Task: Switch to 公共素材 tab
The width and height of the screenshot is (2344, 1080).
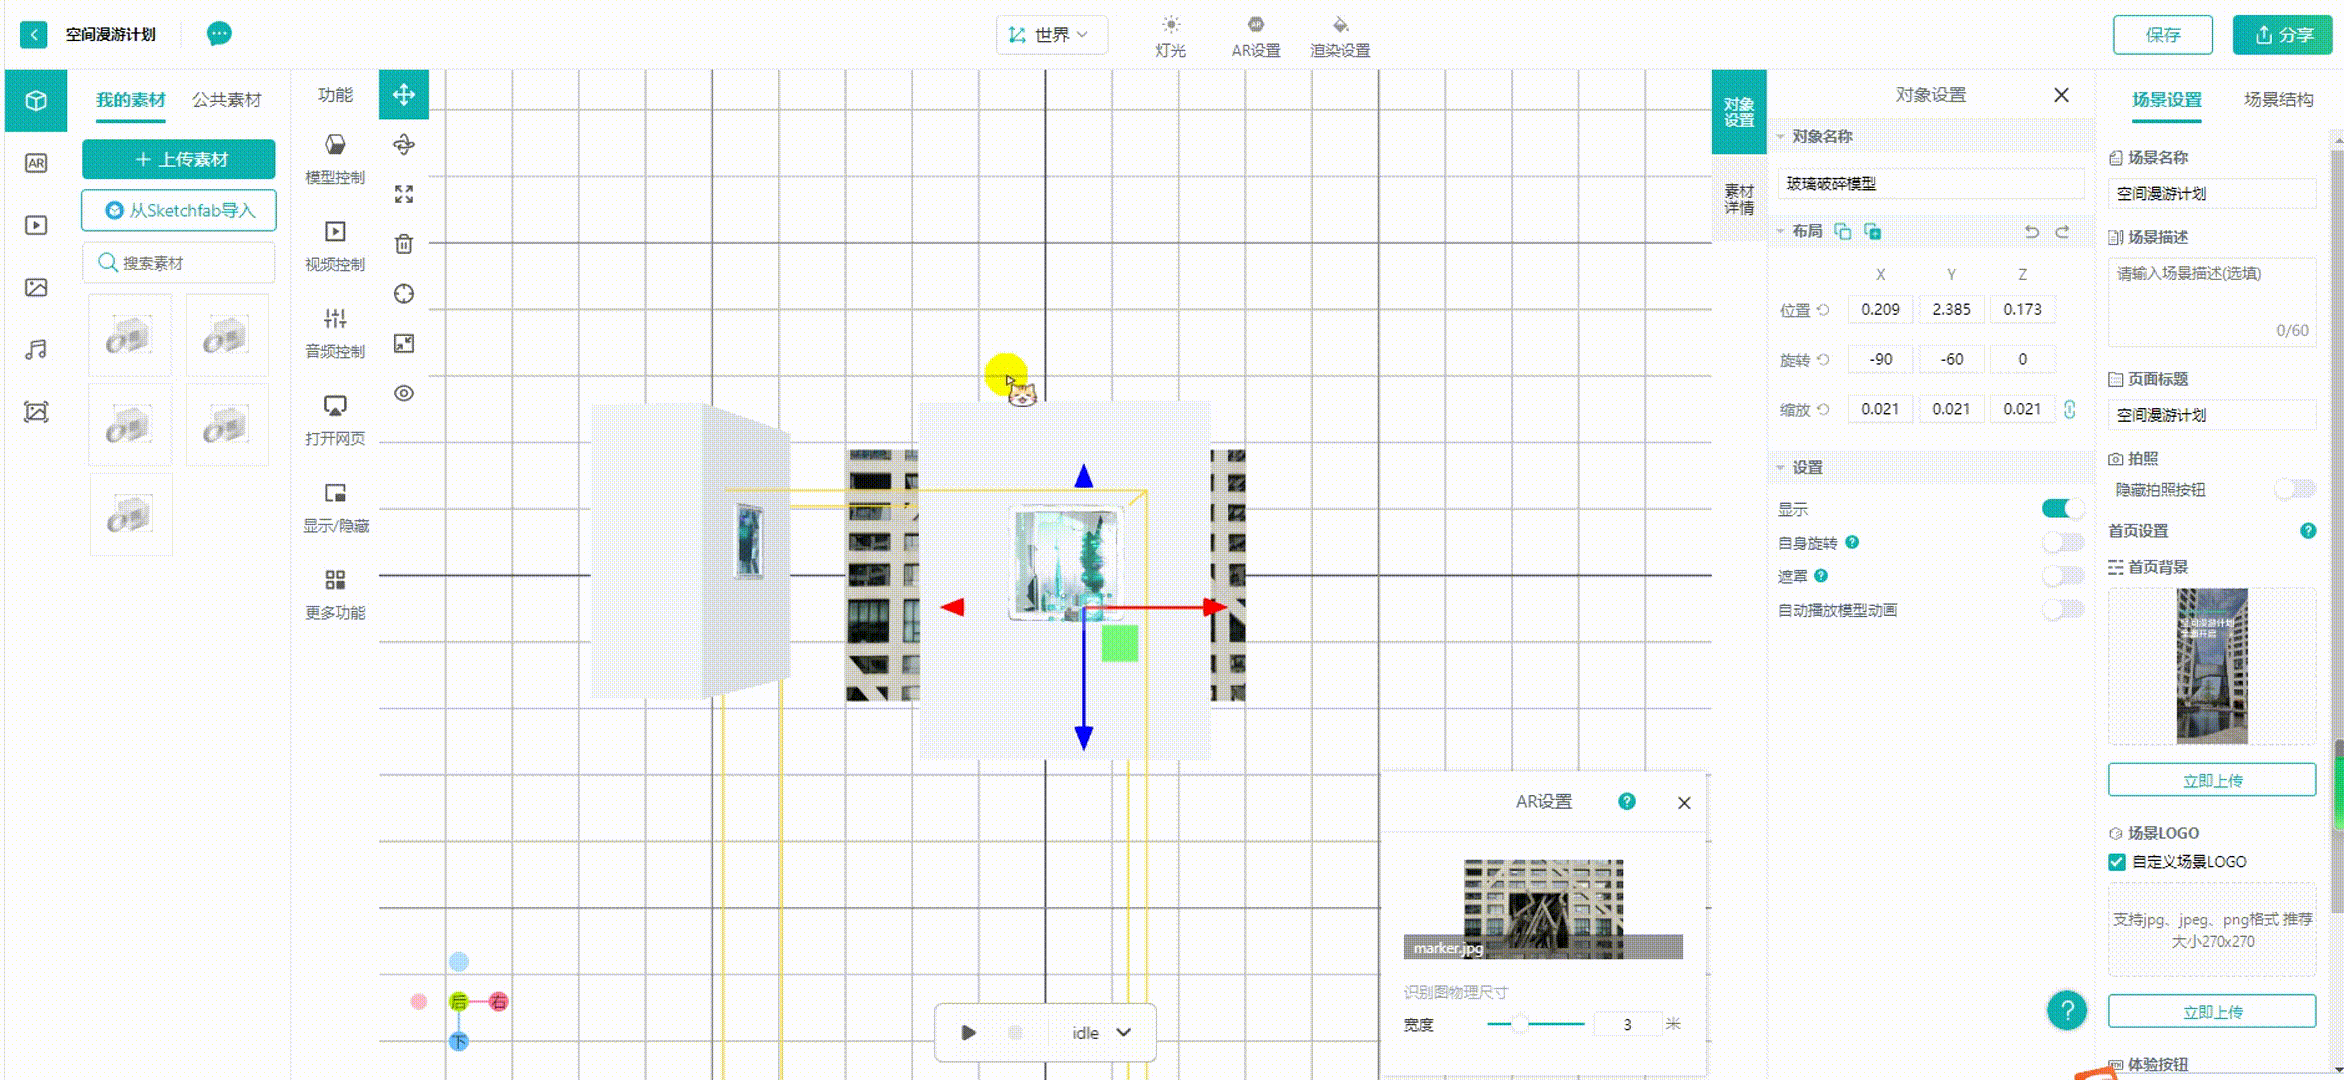Action: pos(227,100)
